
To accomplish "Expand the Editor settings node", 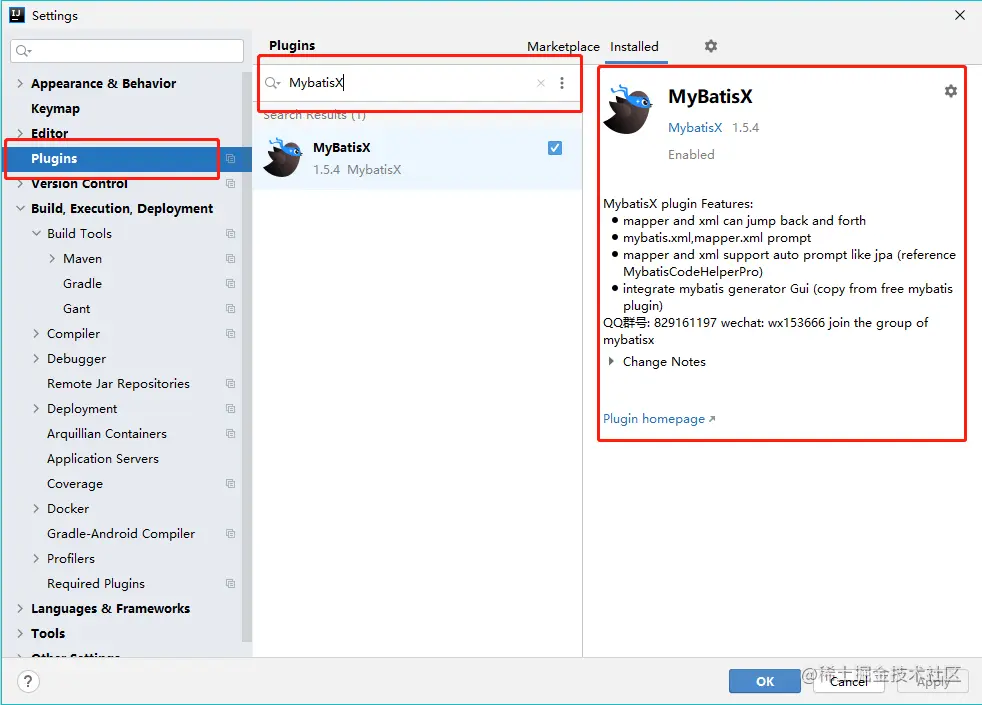I will point(20,133).
